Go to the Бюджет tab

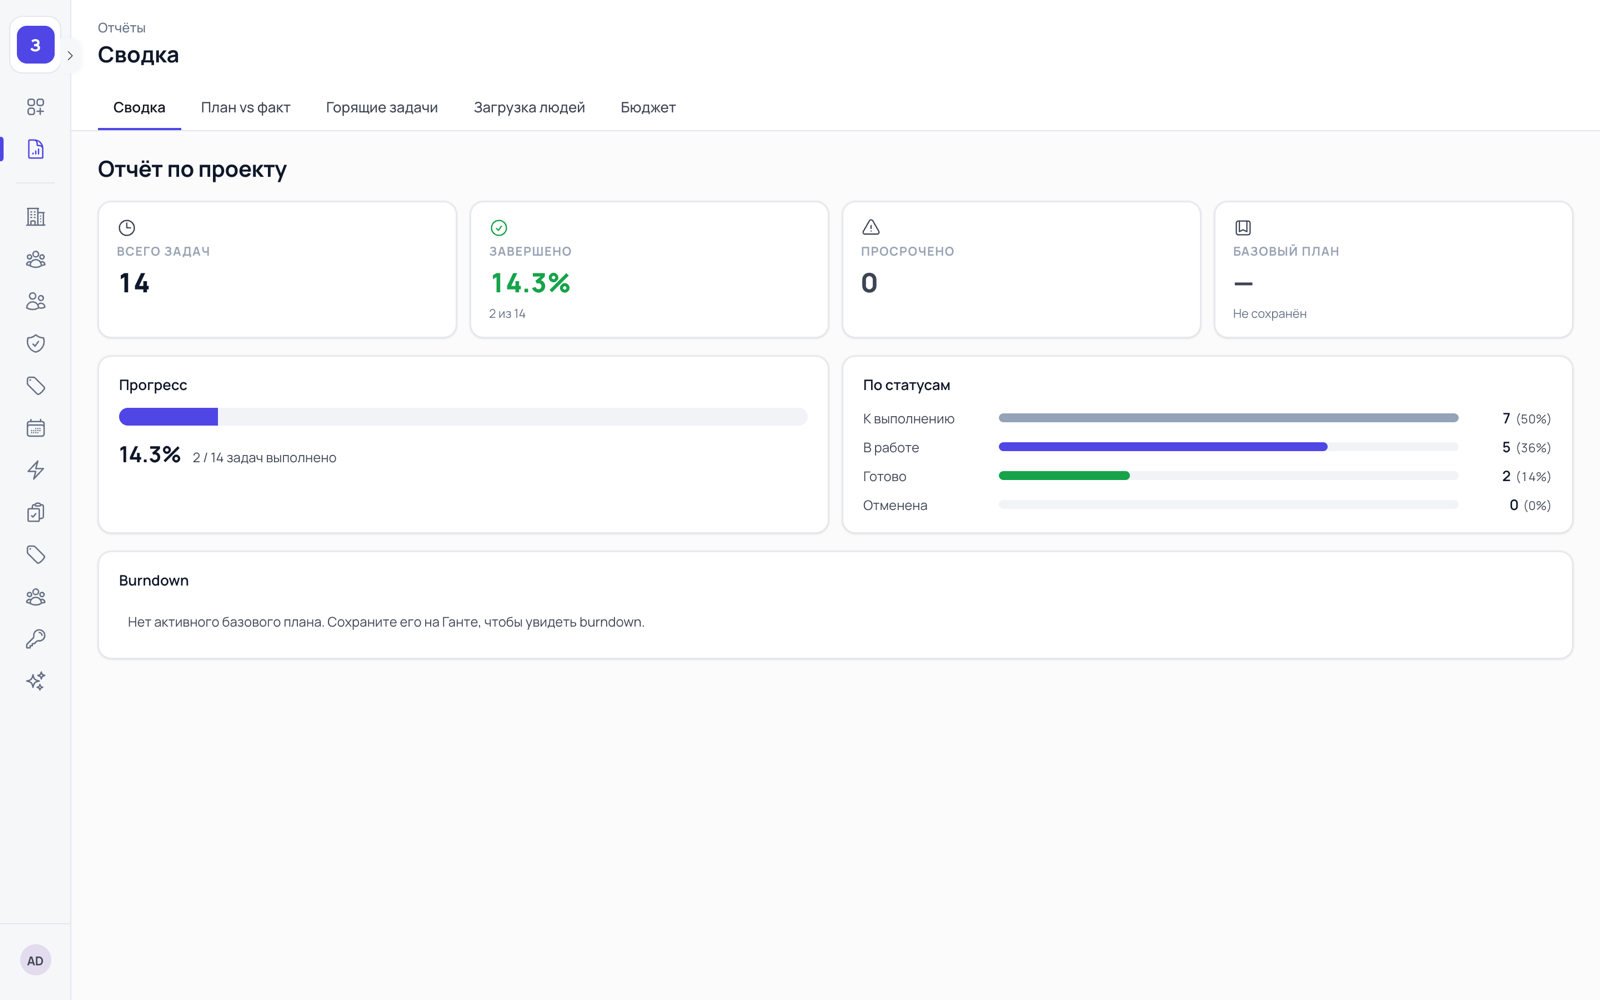648,107
